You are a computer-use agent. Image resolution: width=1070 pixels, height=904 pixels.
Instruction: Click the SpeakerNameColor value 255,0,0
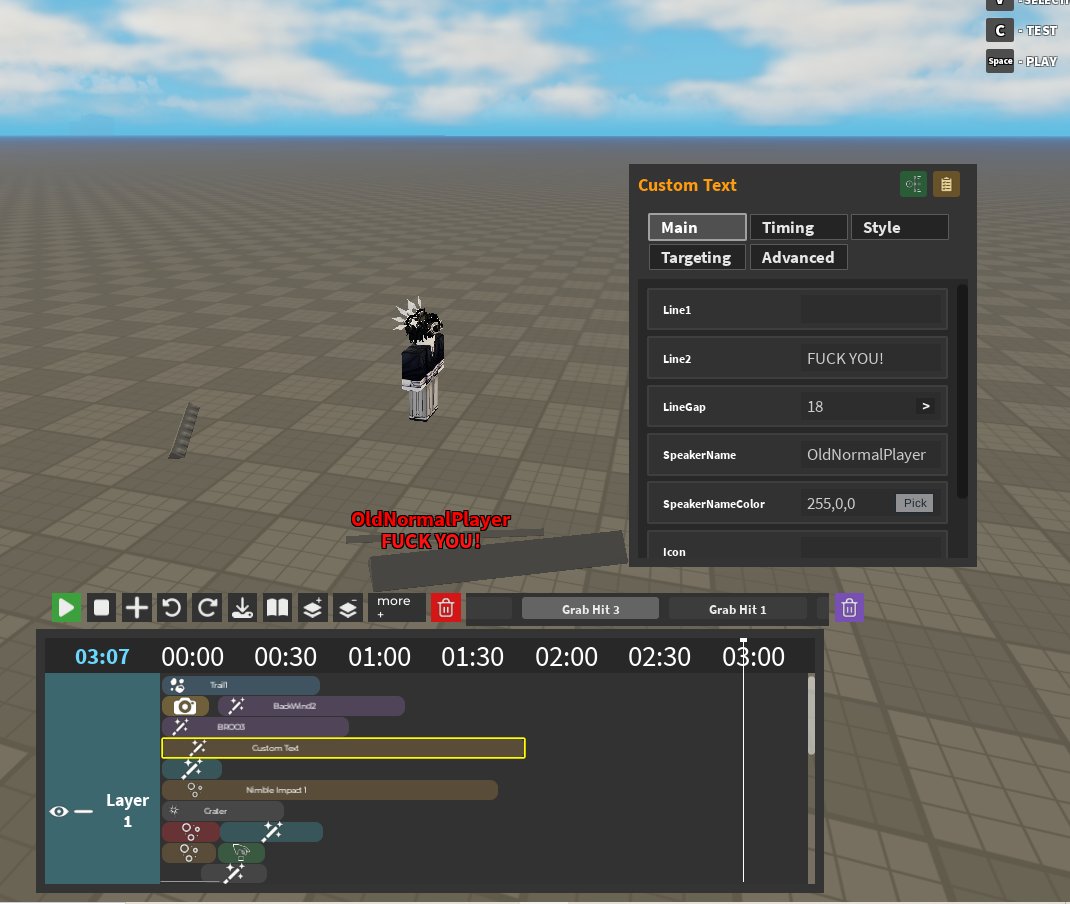(x=846, y=504)
